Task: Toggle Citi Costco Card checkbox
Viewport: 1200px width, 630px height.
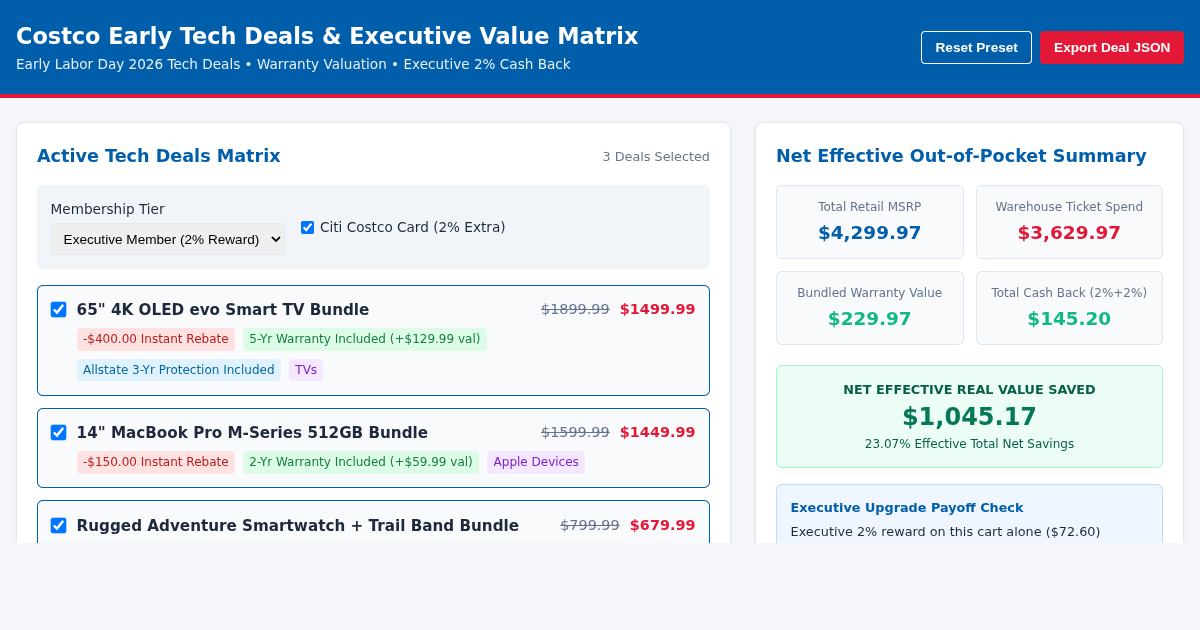Action: click(x=307, y=227)
